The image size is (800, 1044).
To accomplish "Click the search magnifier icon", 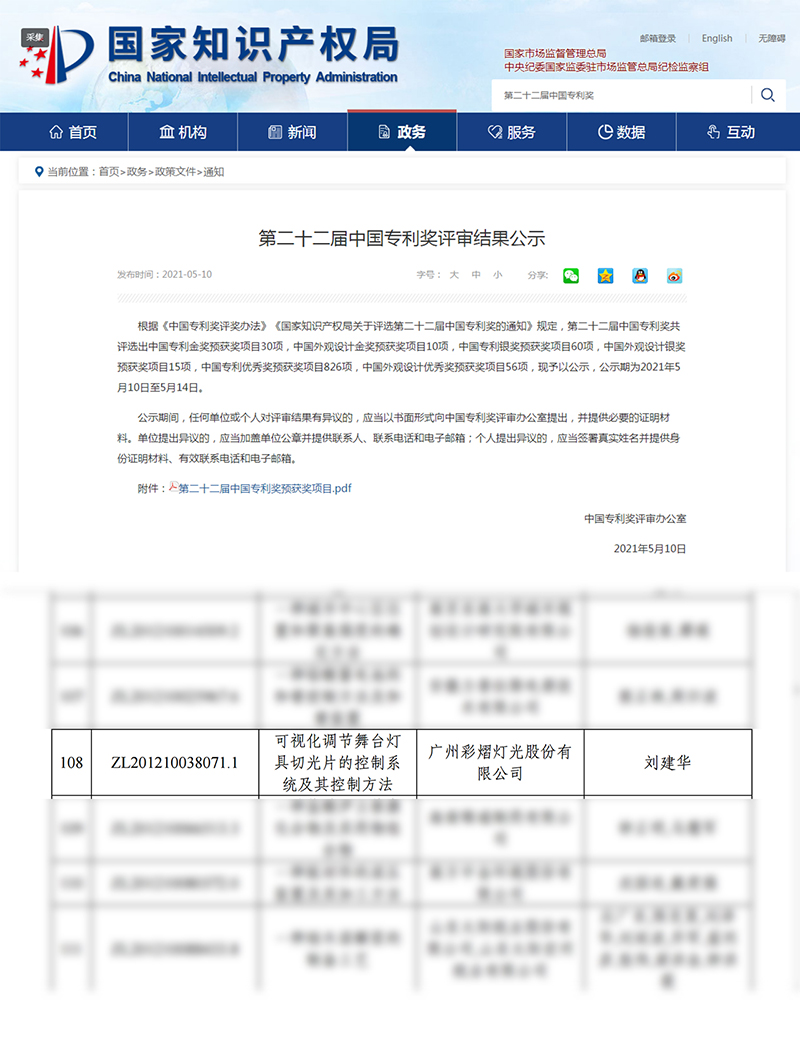I will (x=767, y=95).
